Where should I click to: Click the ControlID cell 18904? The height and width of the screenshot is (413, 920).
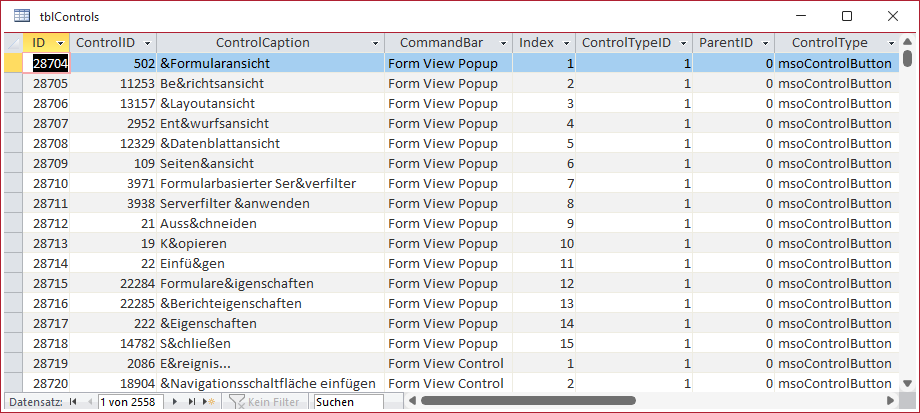click(x=113, y=384)
